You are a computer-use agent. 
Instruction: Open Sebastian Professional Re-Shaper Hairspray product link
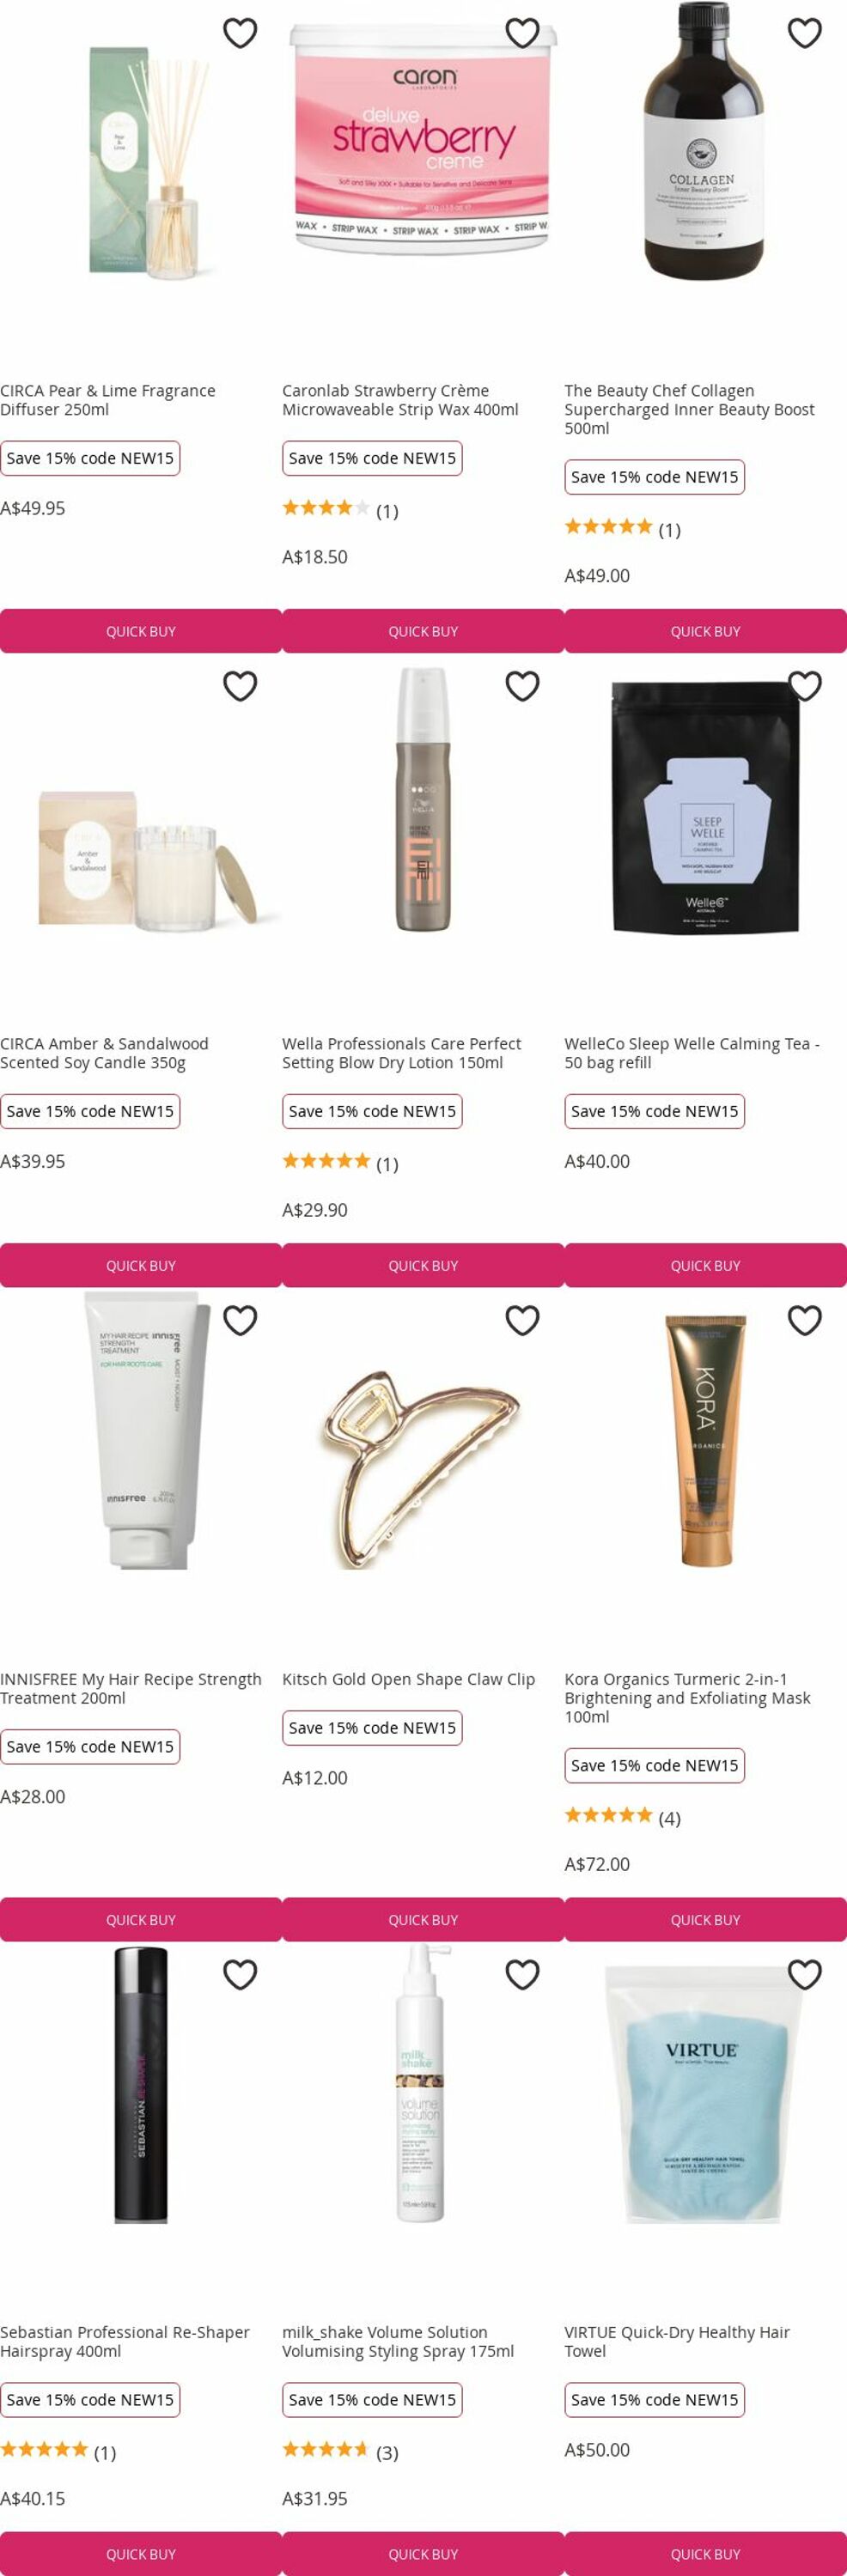[x=125, y=2341]
